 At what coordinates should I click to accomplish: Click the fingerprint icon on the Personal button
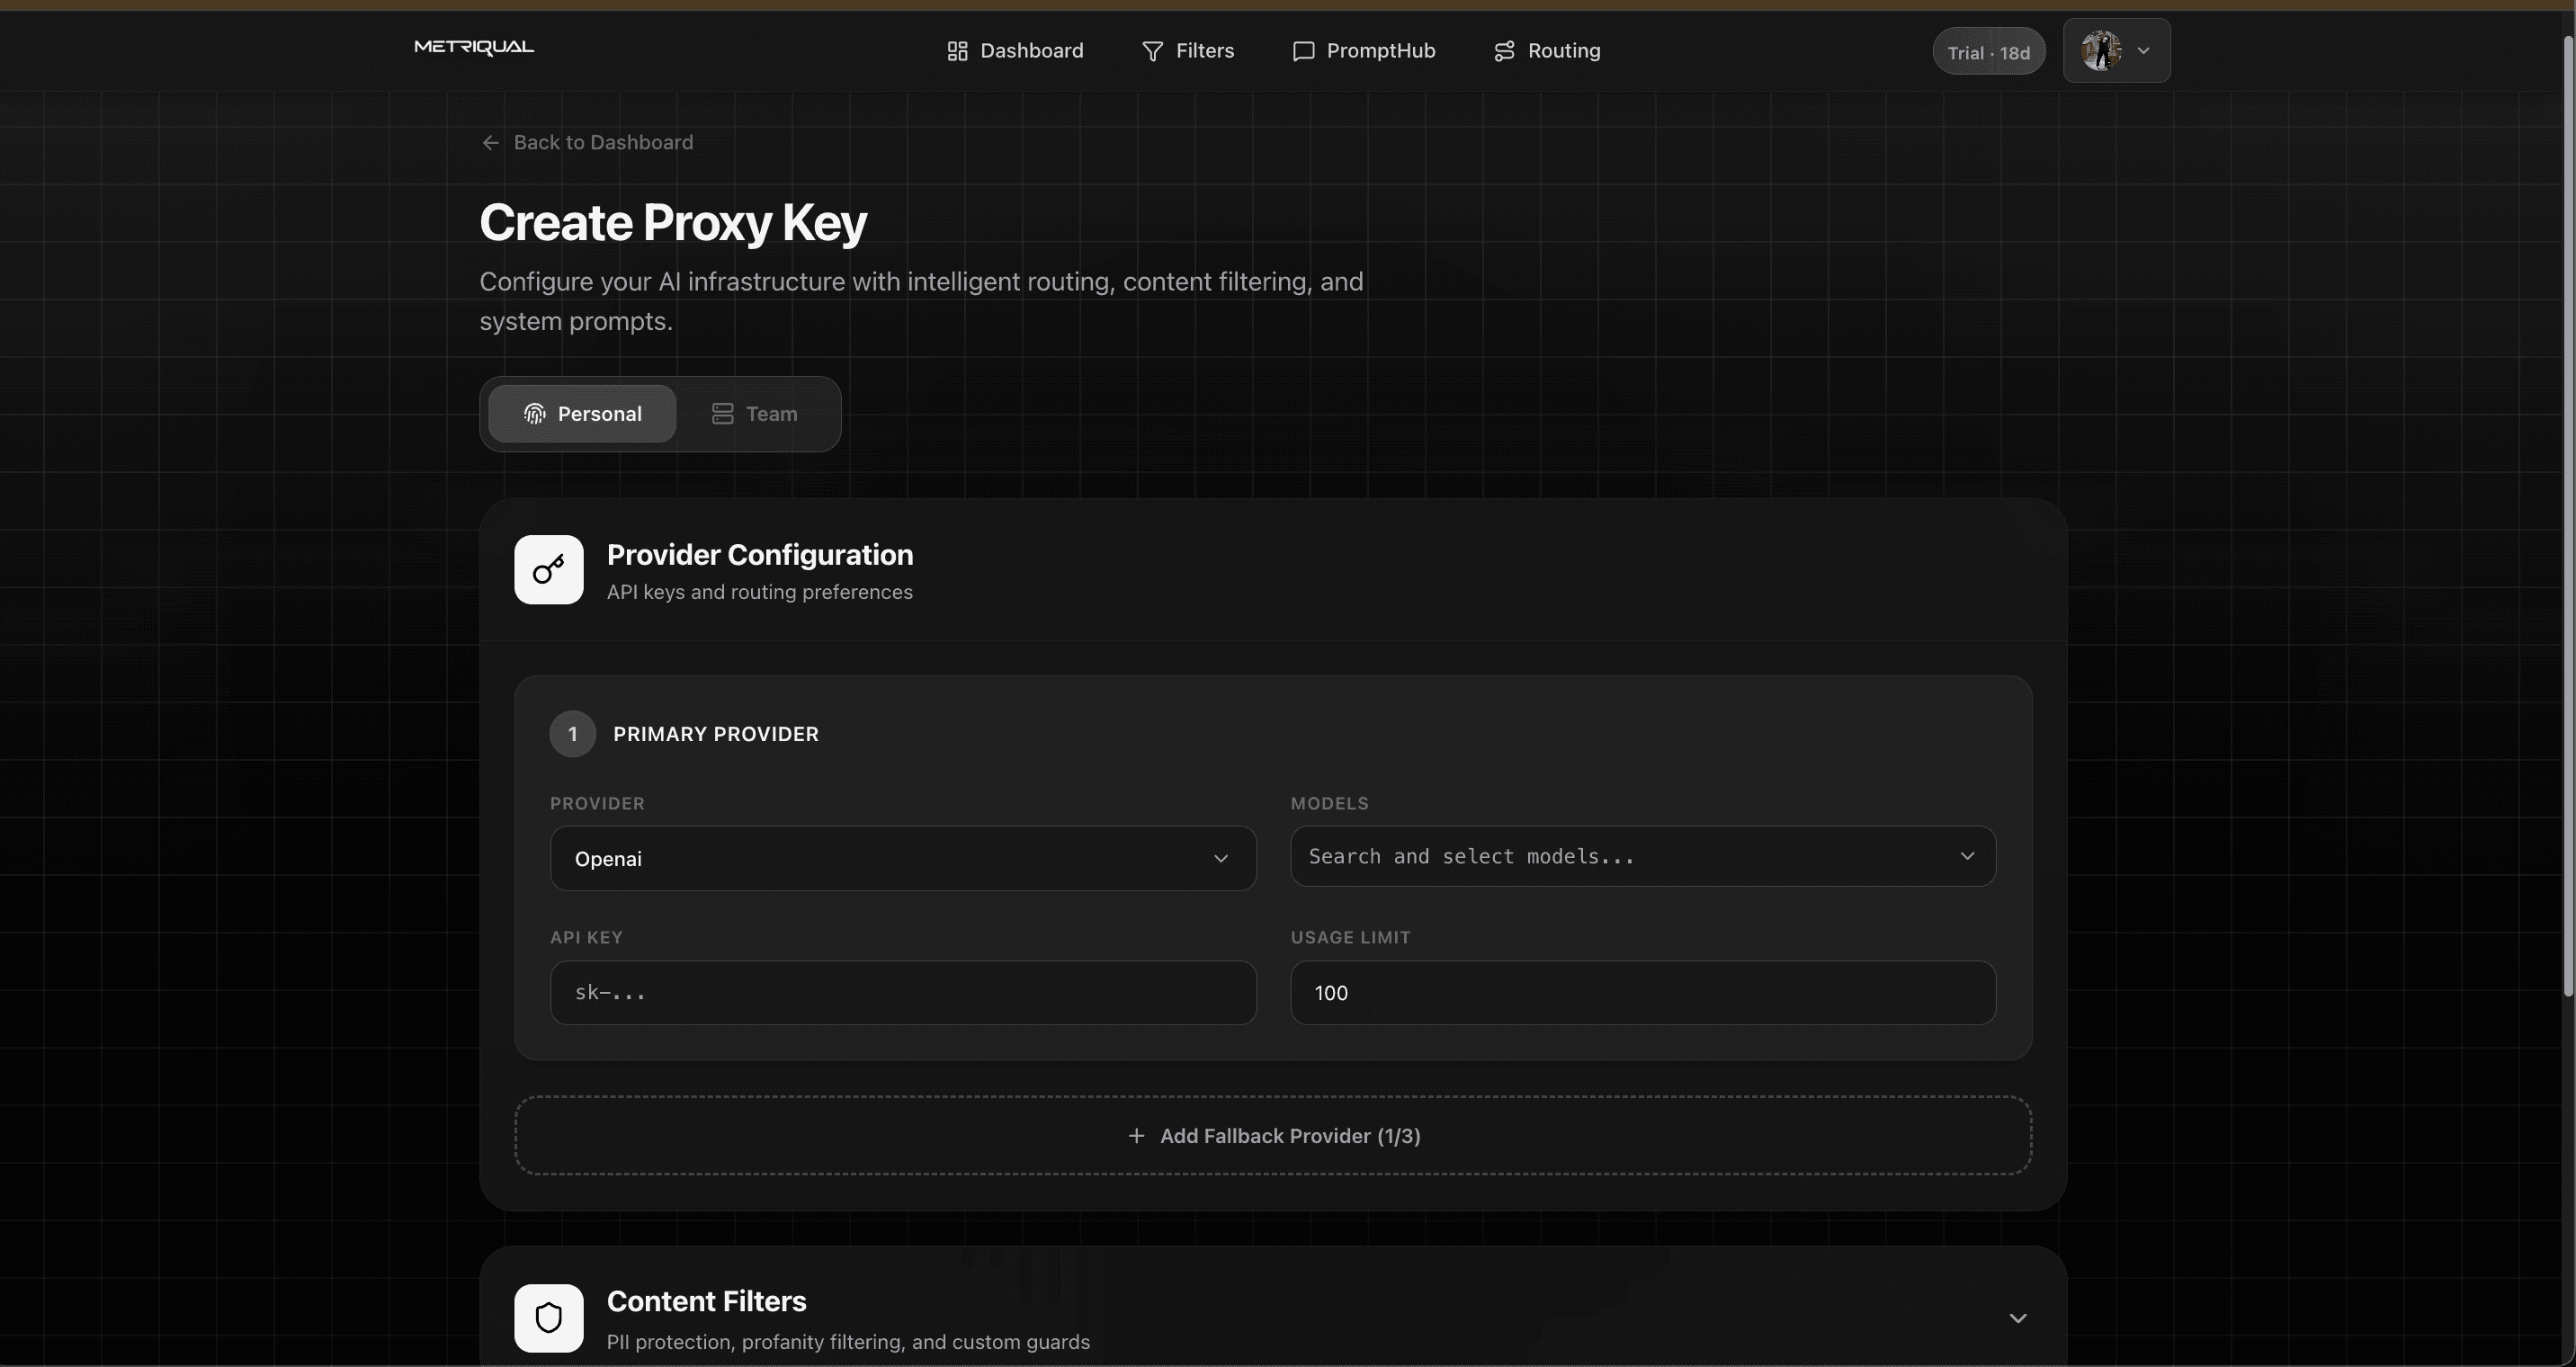click(534, 413)
